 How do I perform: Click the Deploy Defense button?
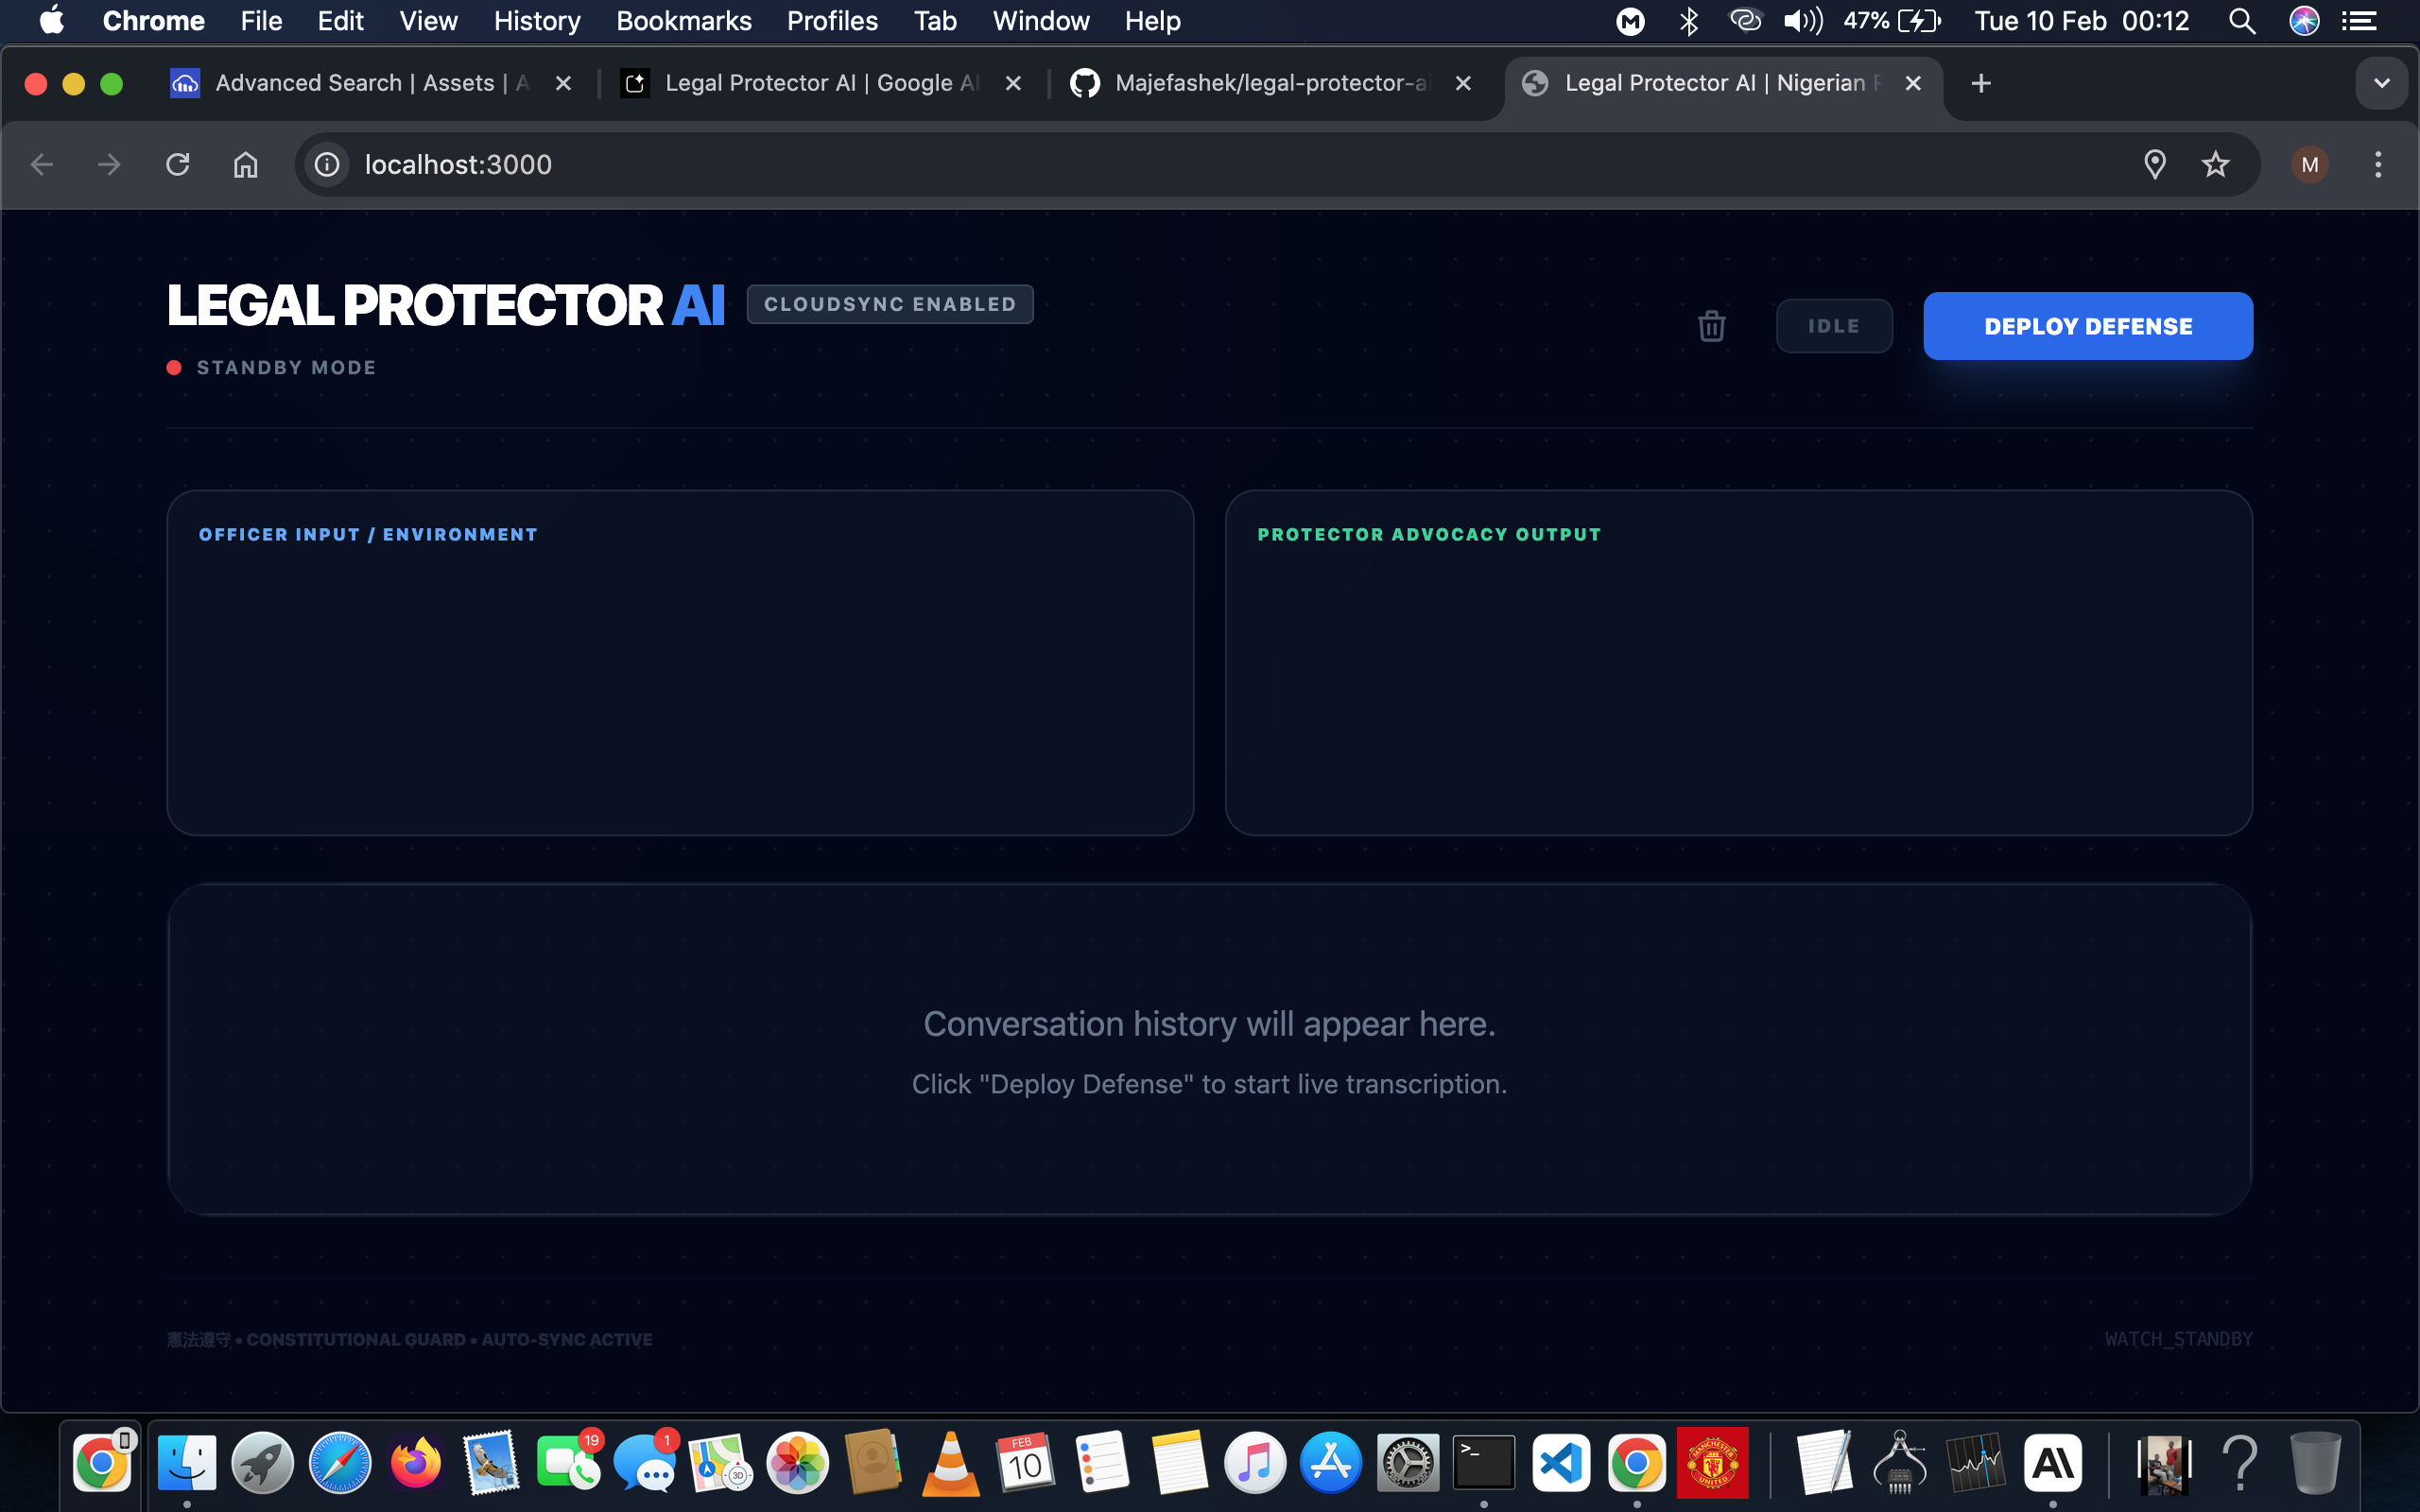2087,326
